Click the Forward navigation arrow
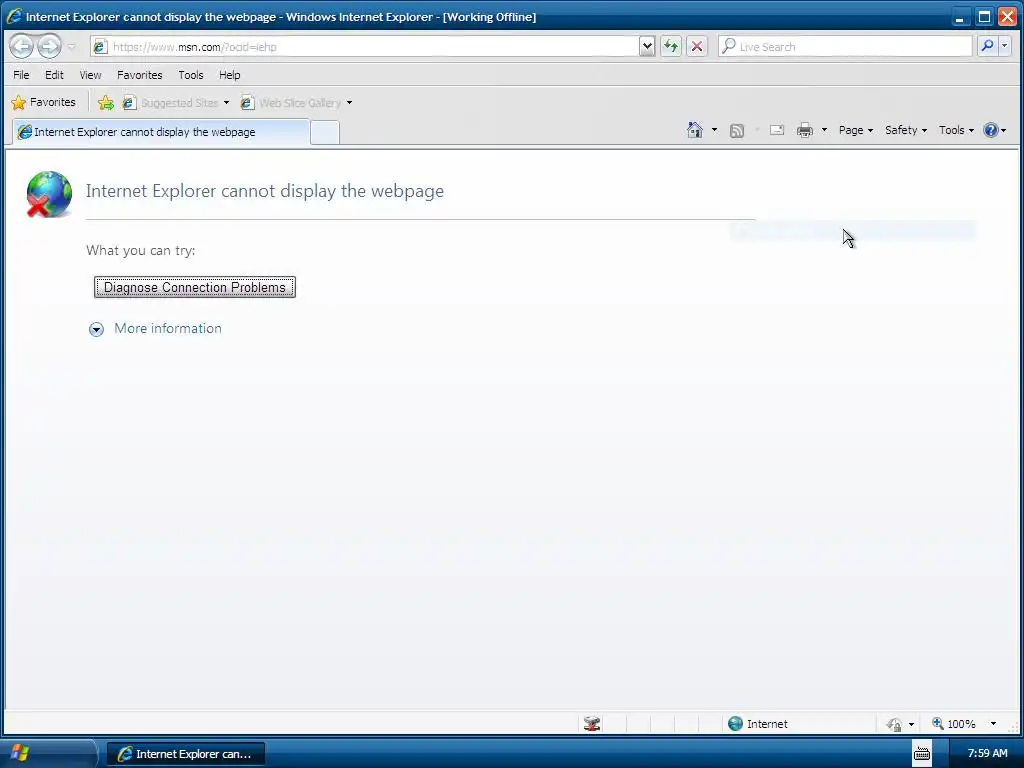 pyautogui.click(x=50, y=46)
